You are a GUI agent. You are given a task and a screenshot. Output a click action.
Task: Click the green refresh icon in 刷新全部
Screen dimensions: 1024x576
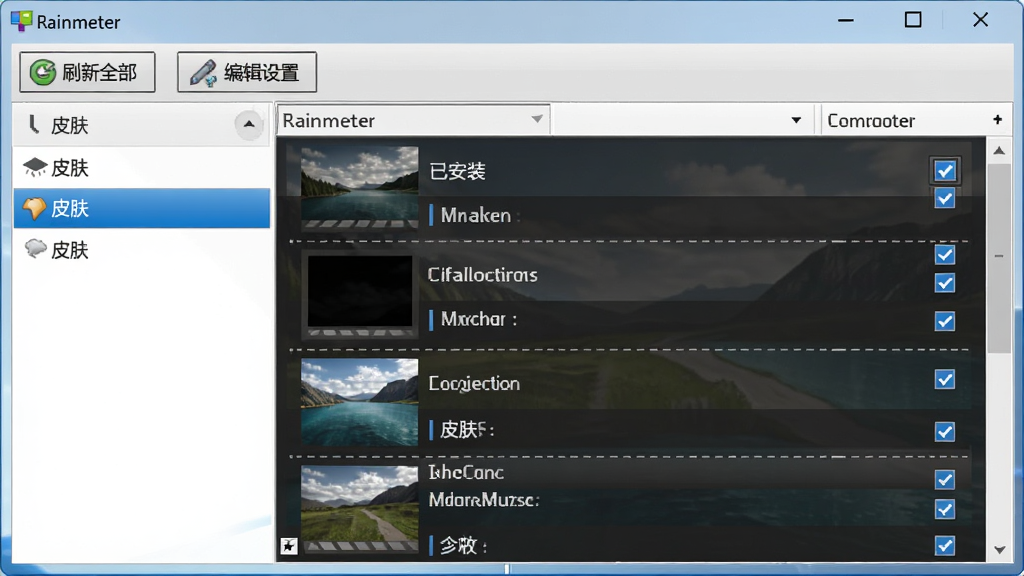pyautogui.click(x=43, y=72)
